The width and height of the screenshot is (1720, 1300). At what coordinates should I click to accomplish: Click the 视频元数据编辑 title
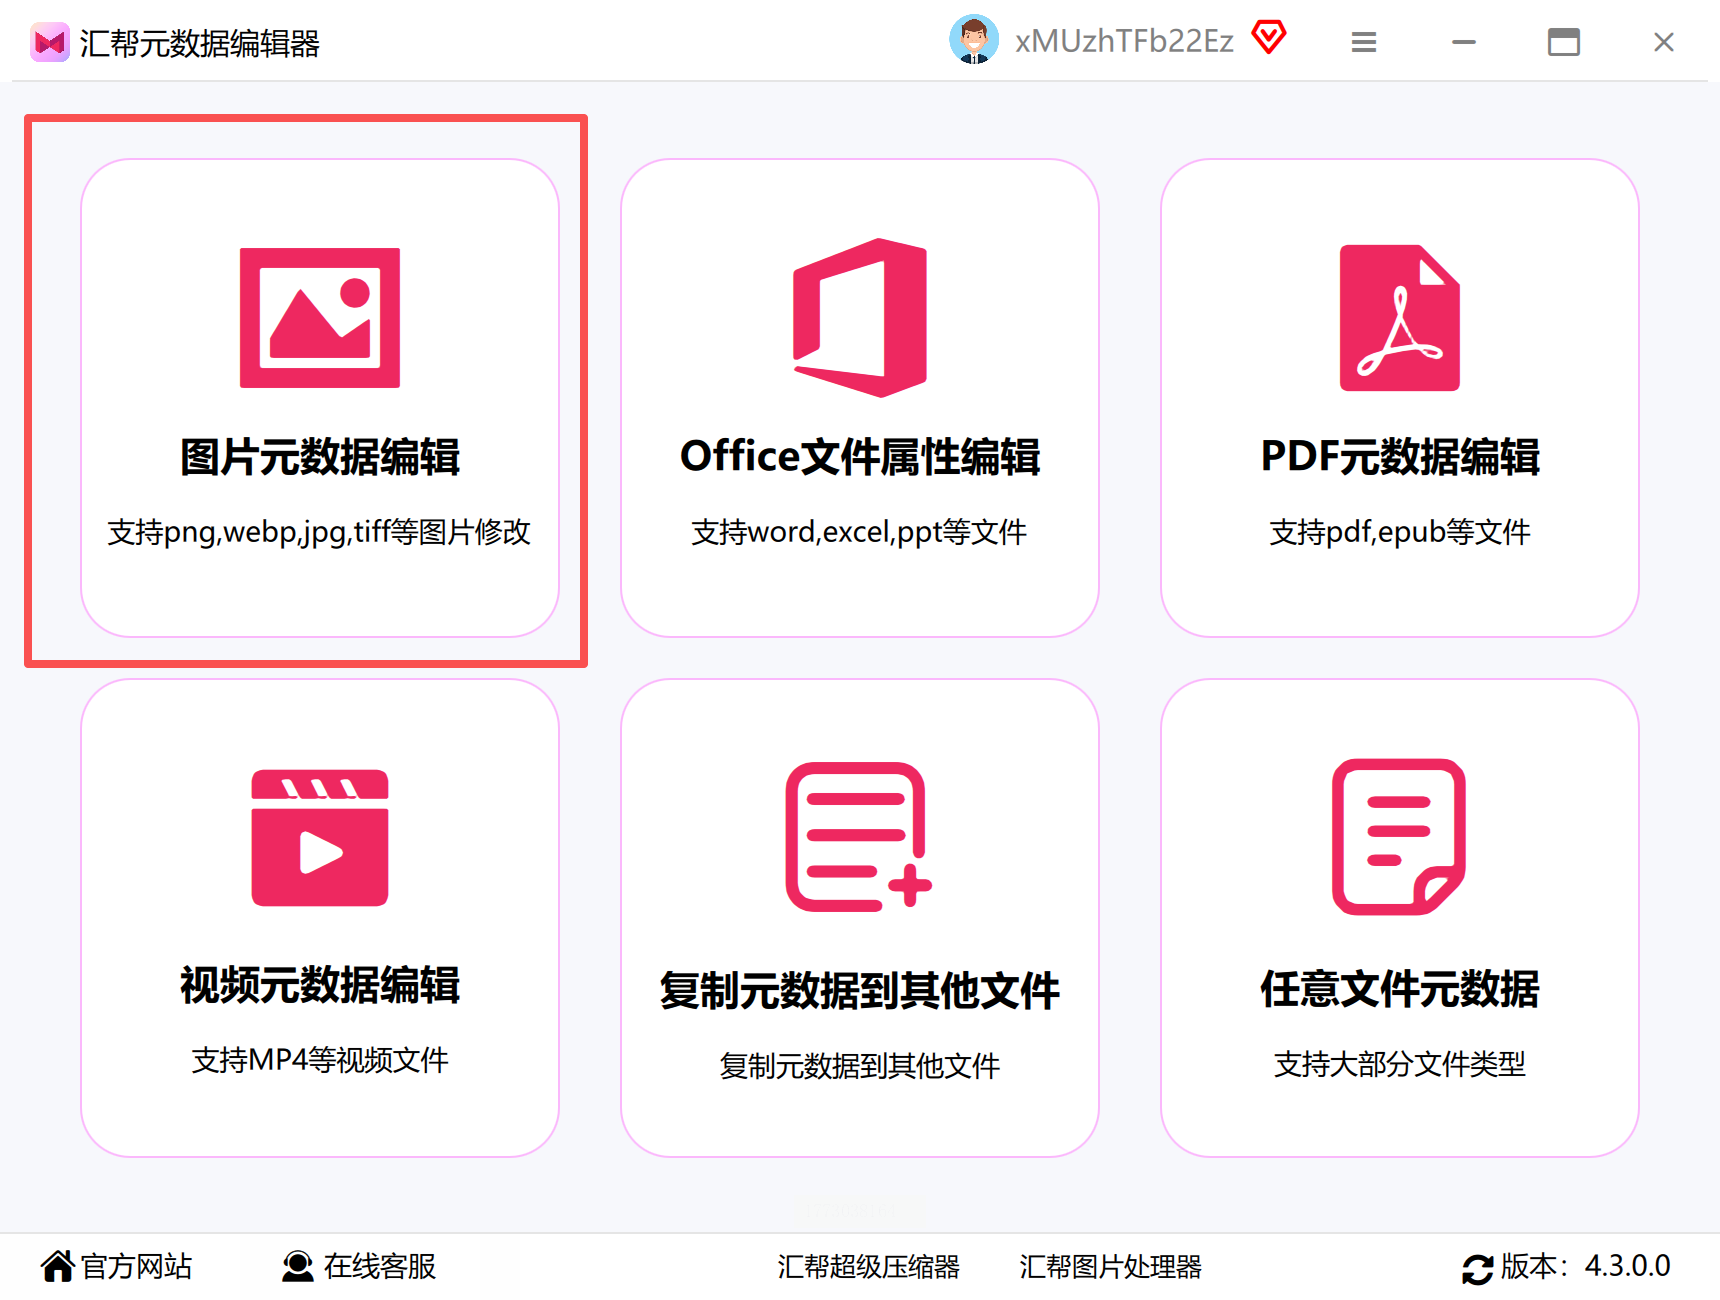coord(320,985)
